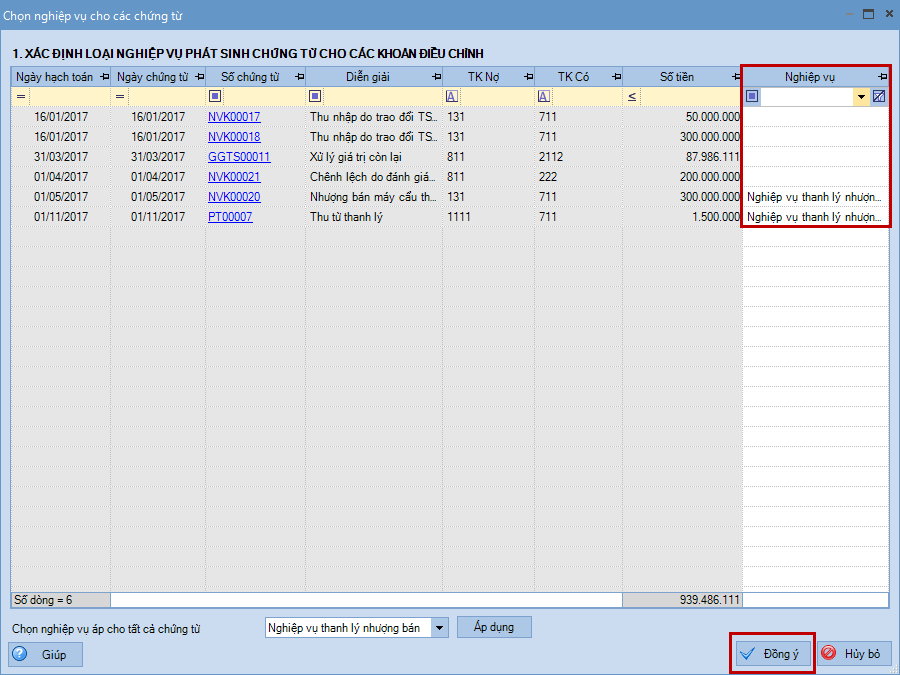Viewport: 900px width, 675px height.
Task: Click Nghiệp vụ cell for voucher NVK00021
Action: click(815, 177)
